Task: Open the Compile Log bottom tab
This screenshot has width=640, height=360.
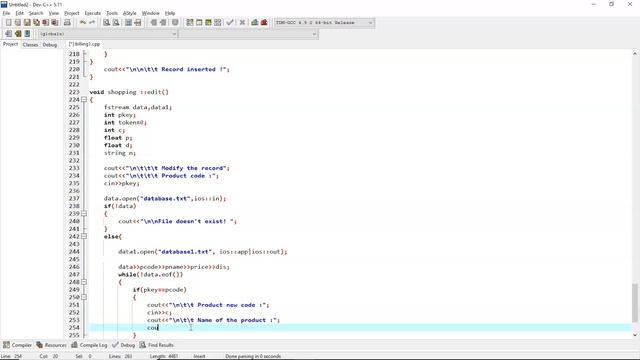Action: tap(89, 345)
